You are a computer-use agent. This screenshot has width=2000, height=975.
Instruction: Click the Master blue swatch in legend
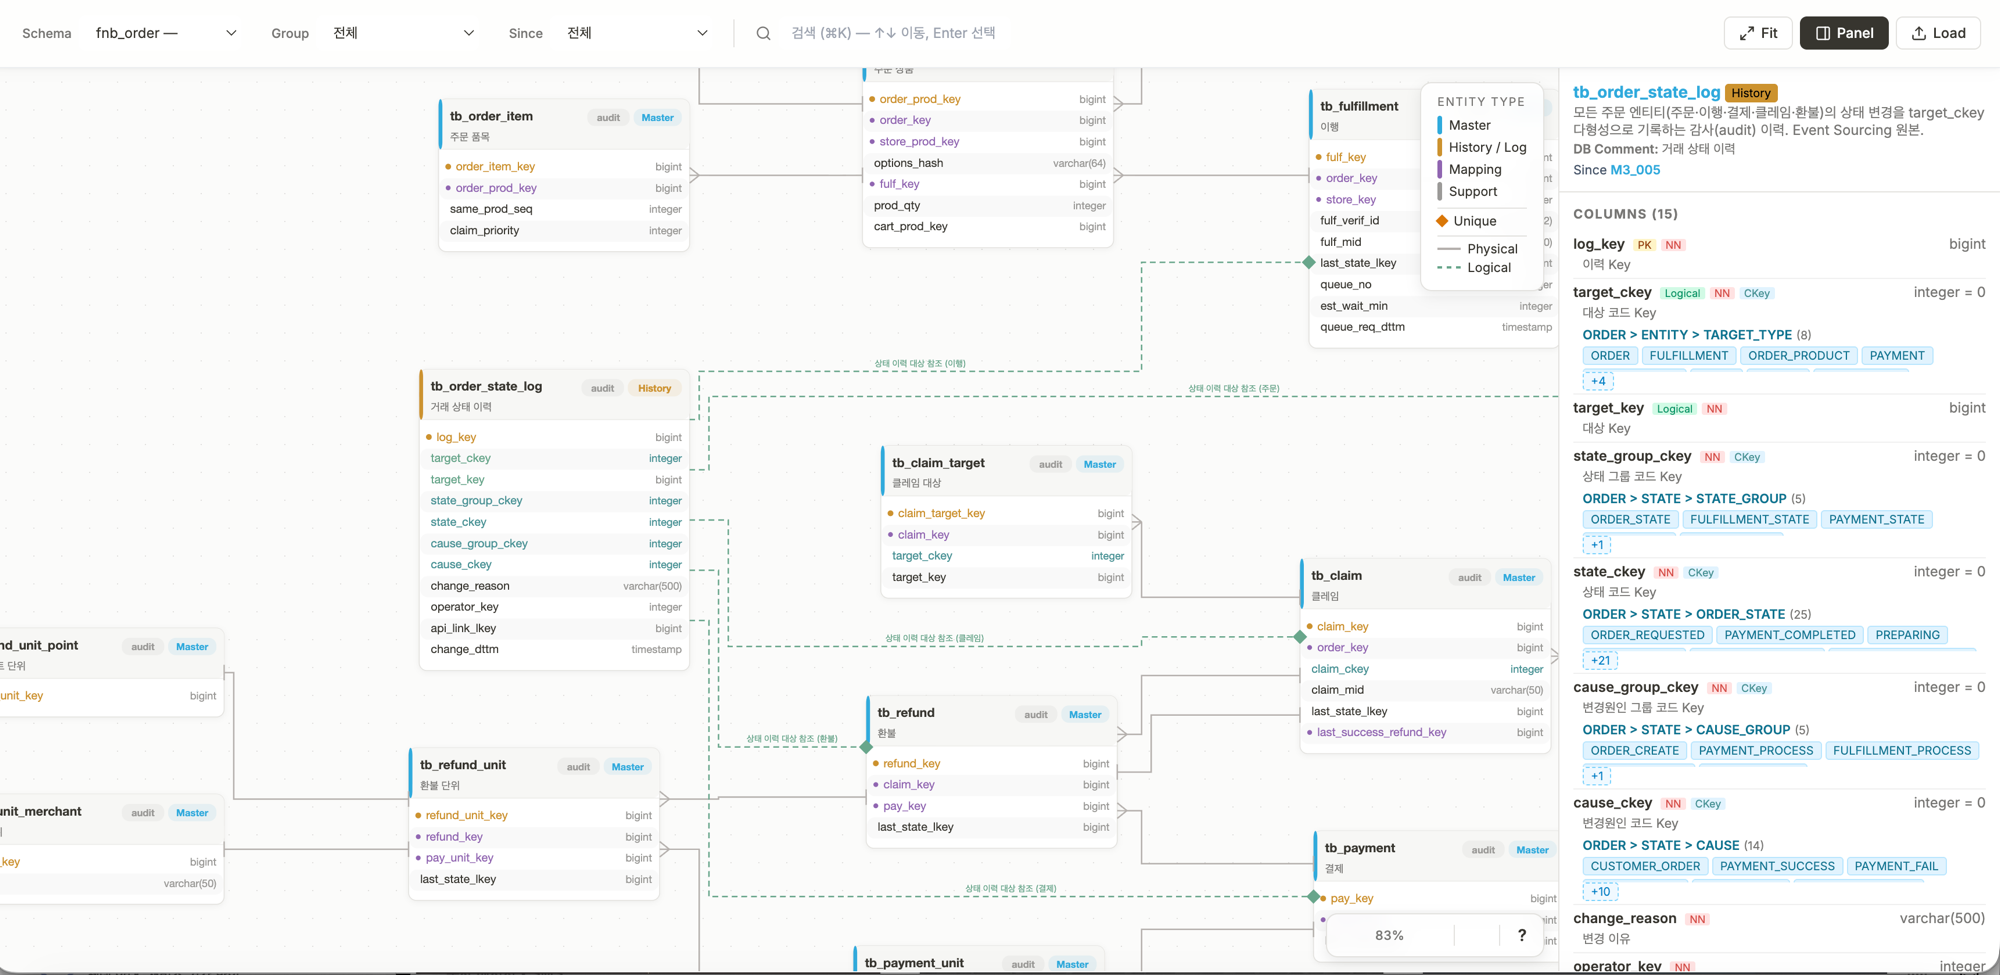point(1439,125)
